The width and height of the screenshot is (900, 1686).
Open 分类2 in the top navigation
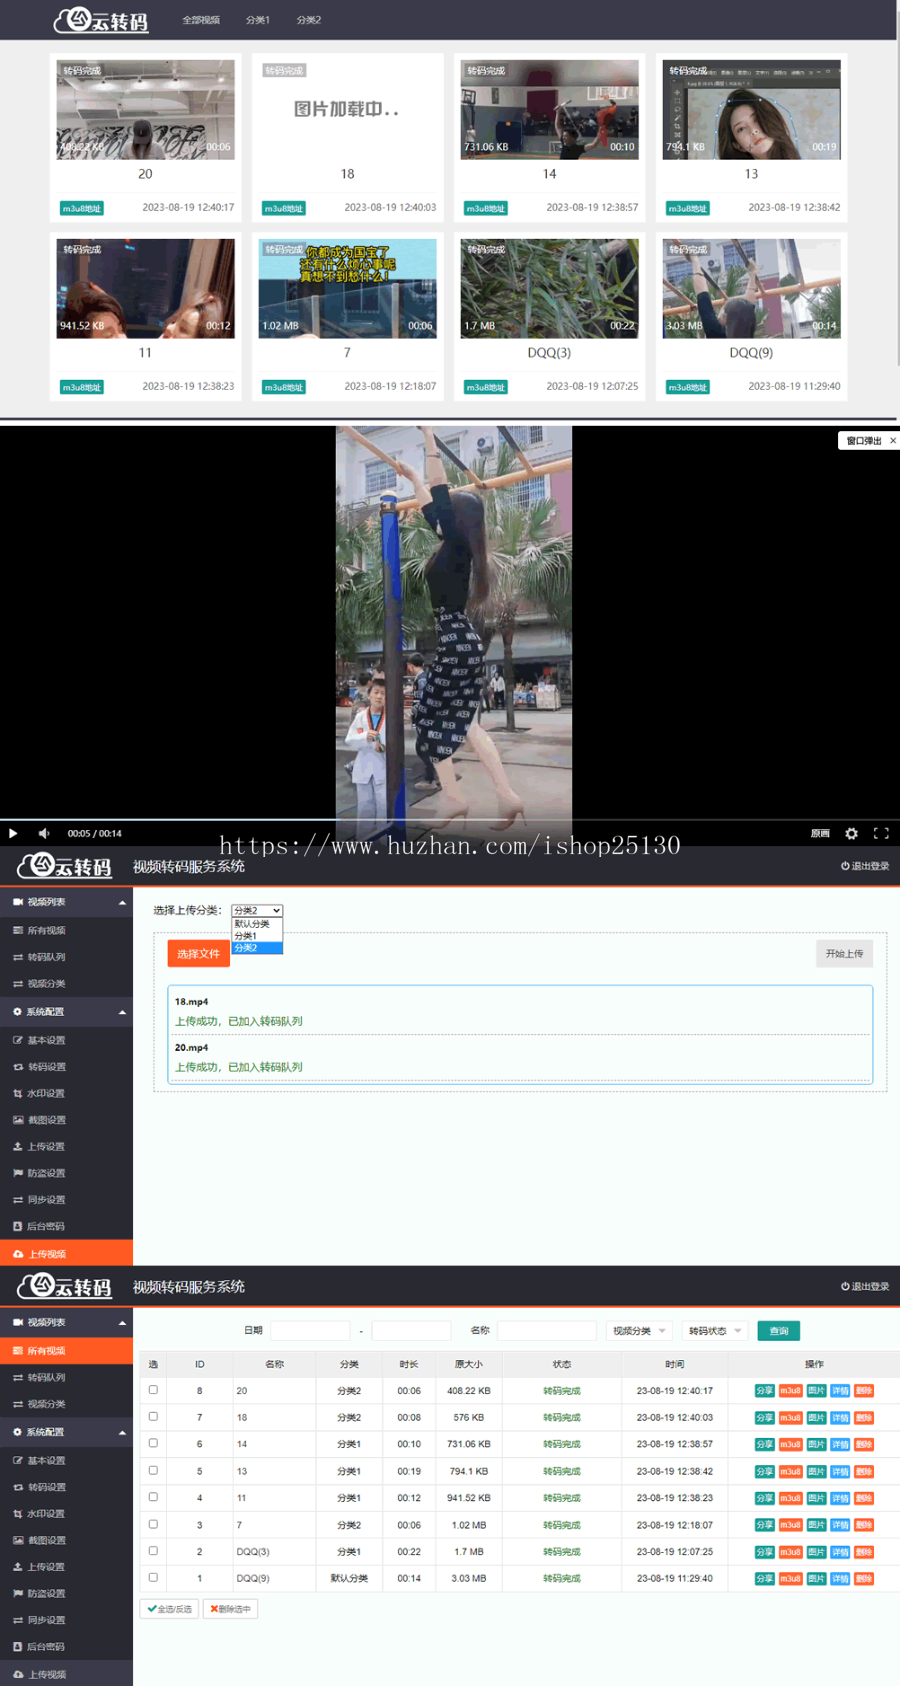[309, 20]
